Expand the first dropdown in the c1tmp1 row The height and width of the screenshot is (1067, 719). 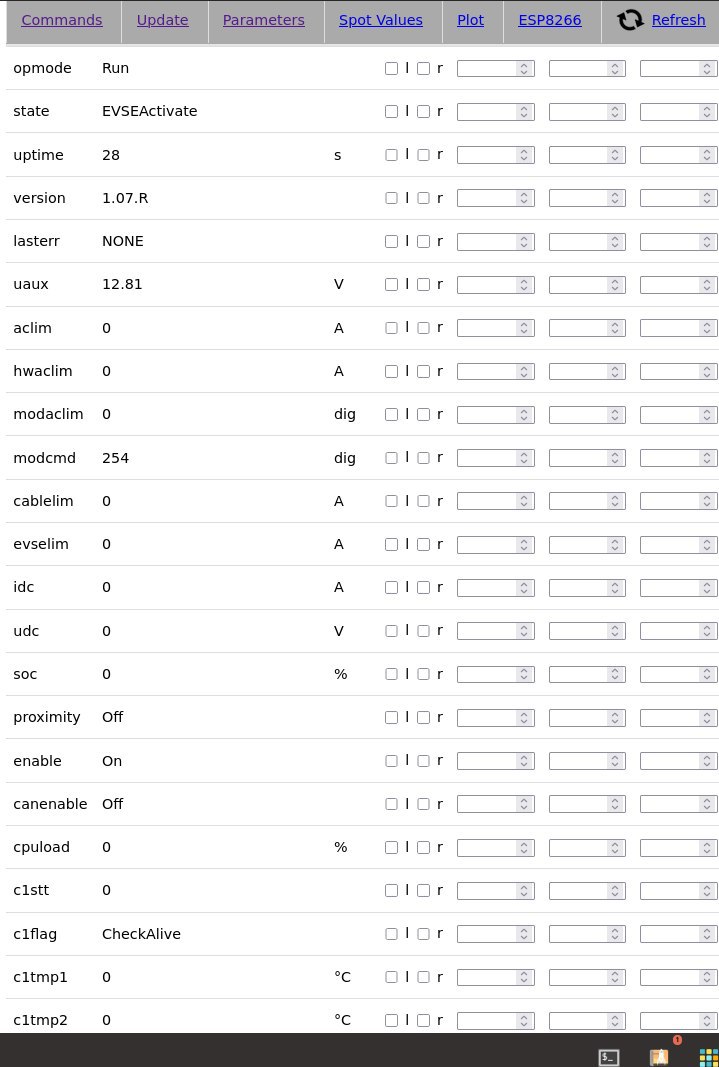point(496,978)
